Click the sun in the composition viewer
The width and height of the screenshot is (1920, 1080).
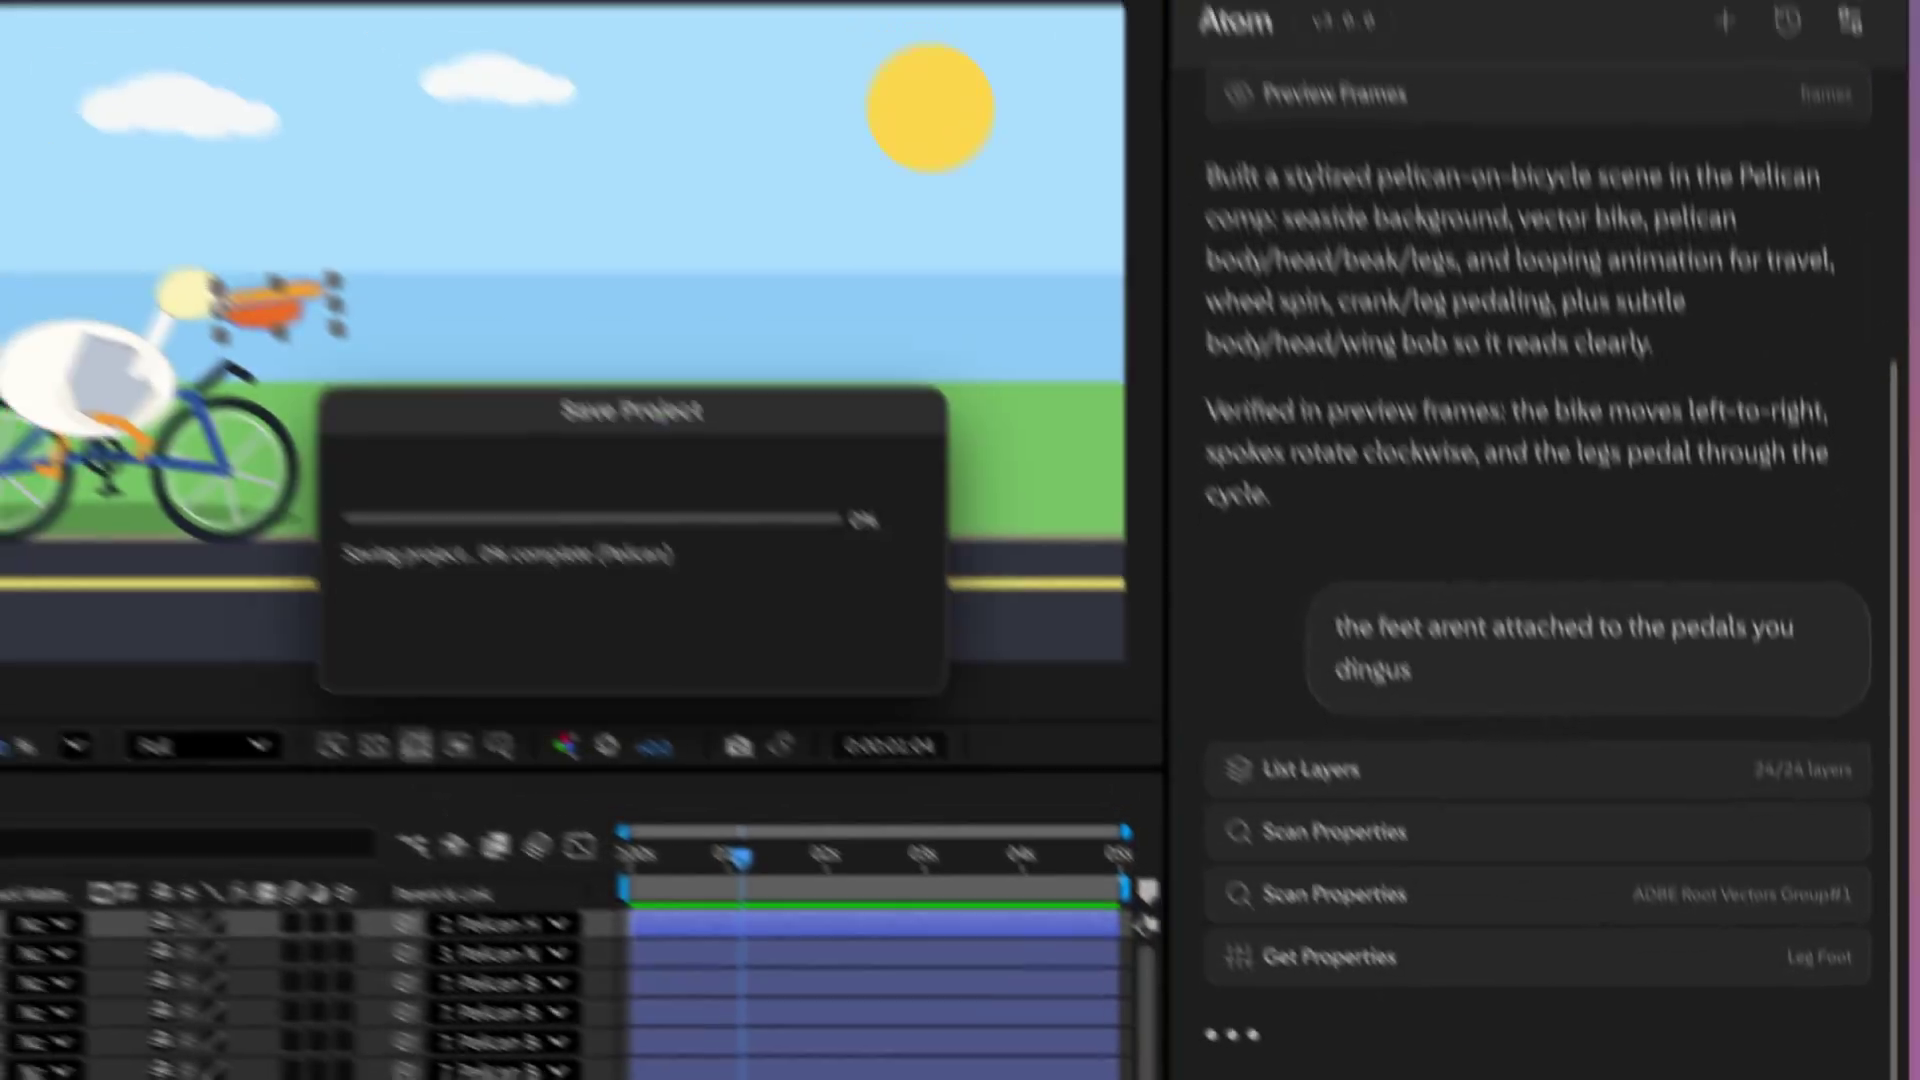[x=930, y=108]
